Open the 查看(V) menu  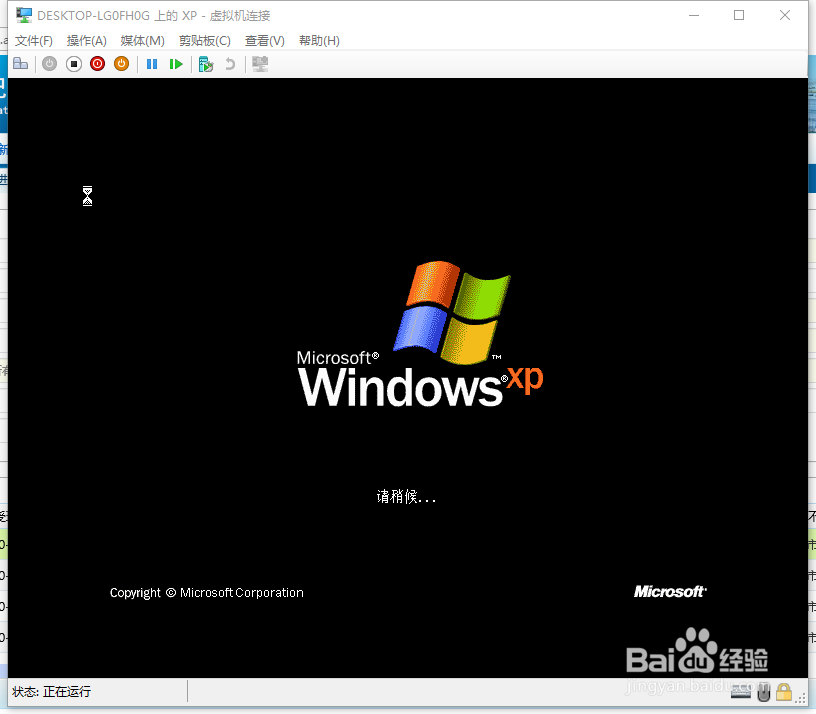(264, 41)
